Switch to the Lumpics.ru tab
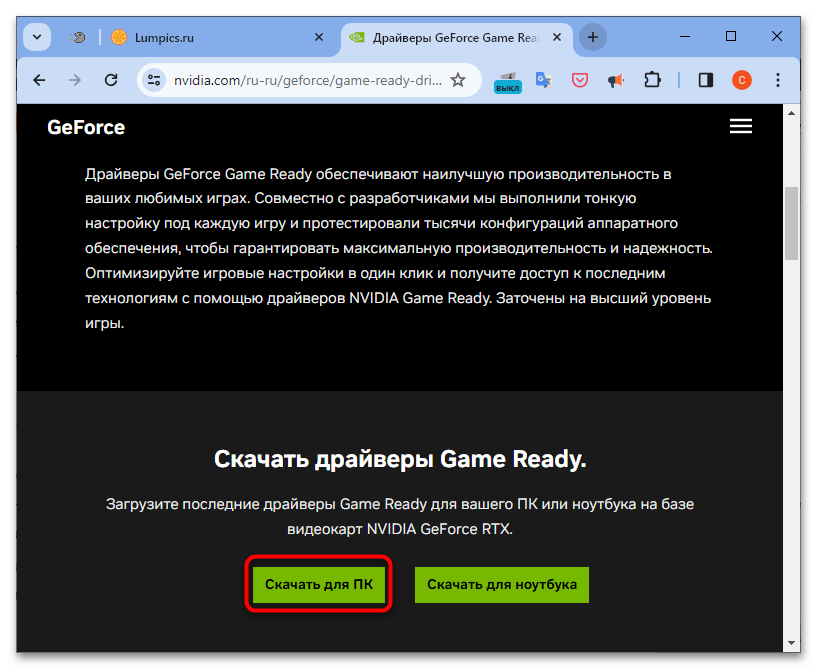Viewport: 817px width, 669px height. click(x=218, y=38)
